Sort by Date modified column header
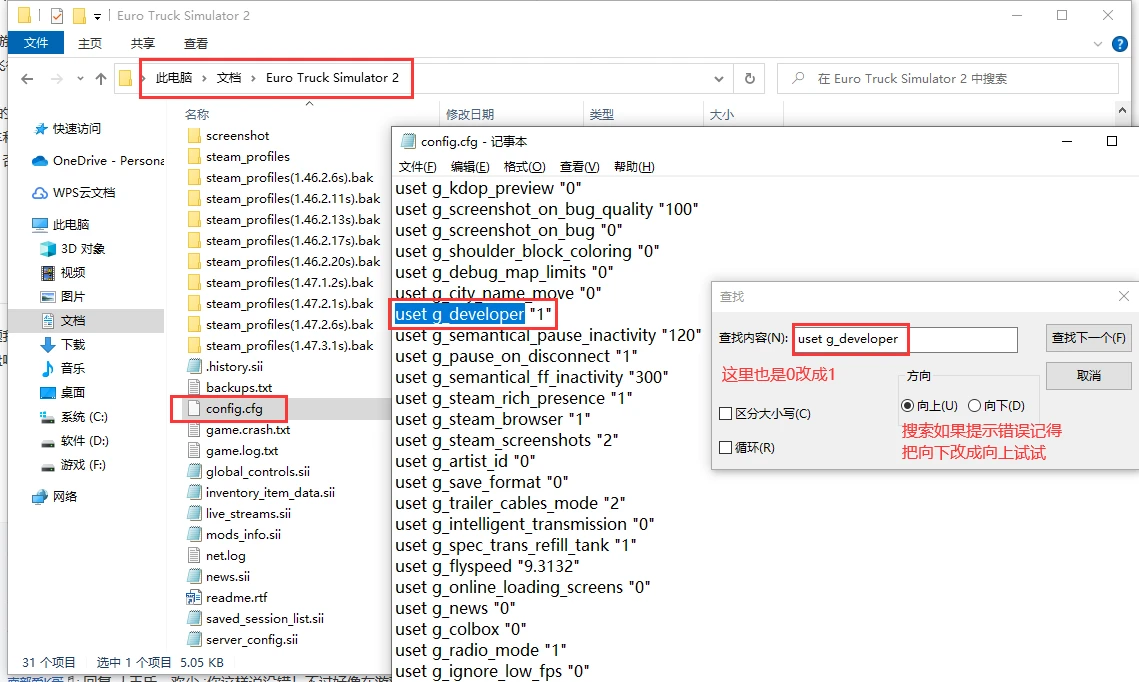Image resolution: width=1139 pixels, height=682 pixels. click(x=469, y=115)
